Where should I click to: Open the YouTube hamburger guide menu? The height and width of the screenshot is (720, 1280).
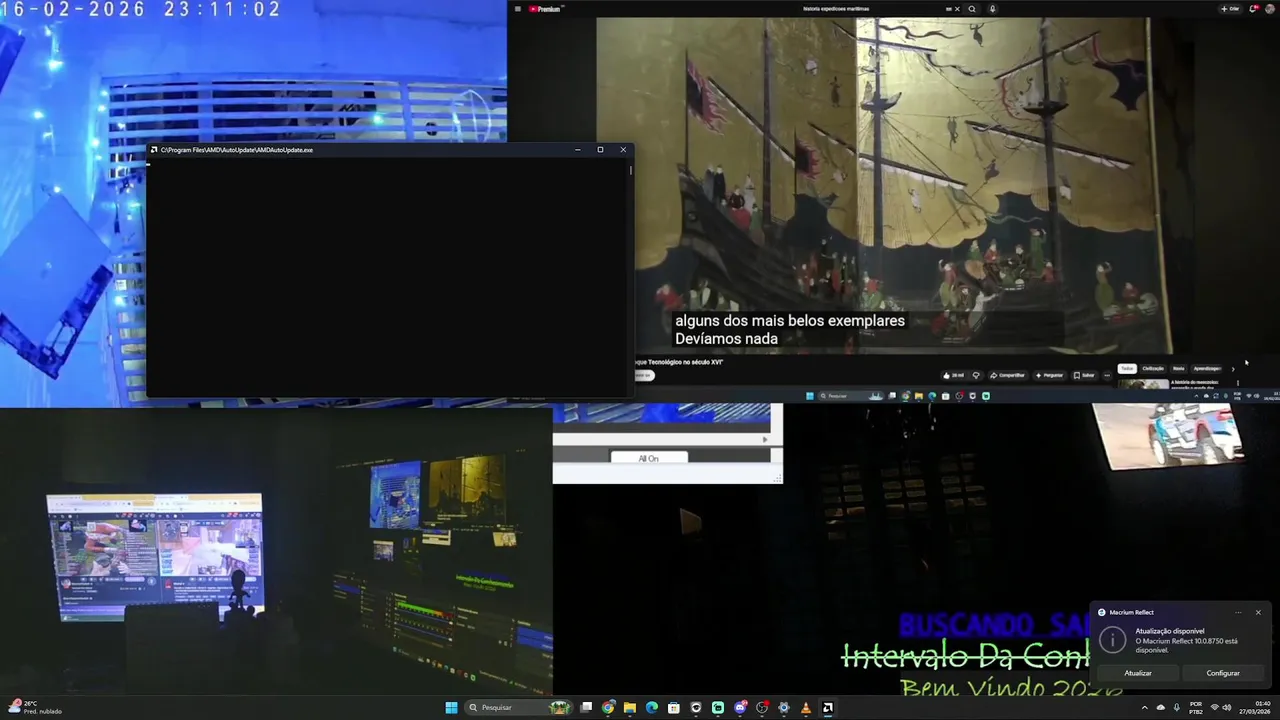click(x=518, y=9)
